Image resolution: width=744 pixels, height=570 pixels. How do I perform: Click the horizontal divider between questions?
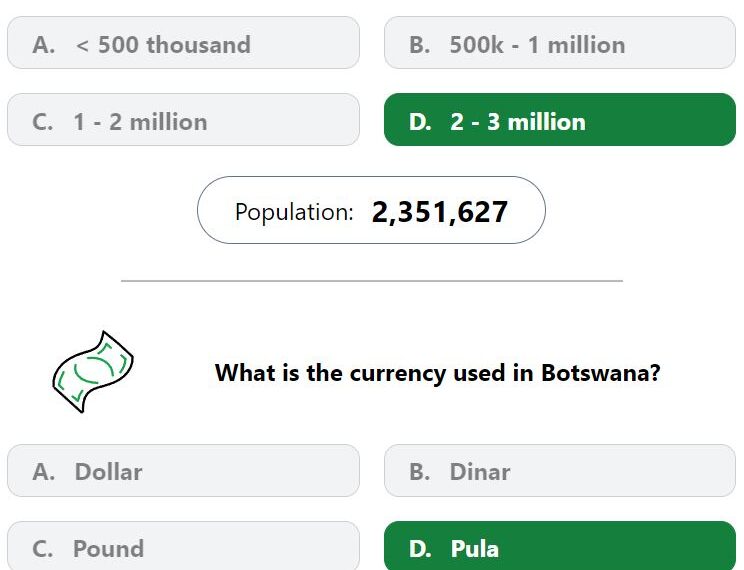tap(372, 281)
